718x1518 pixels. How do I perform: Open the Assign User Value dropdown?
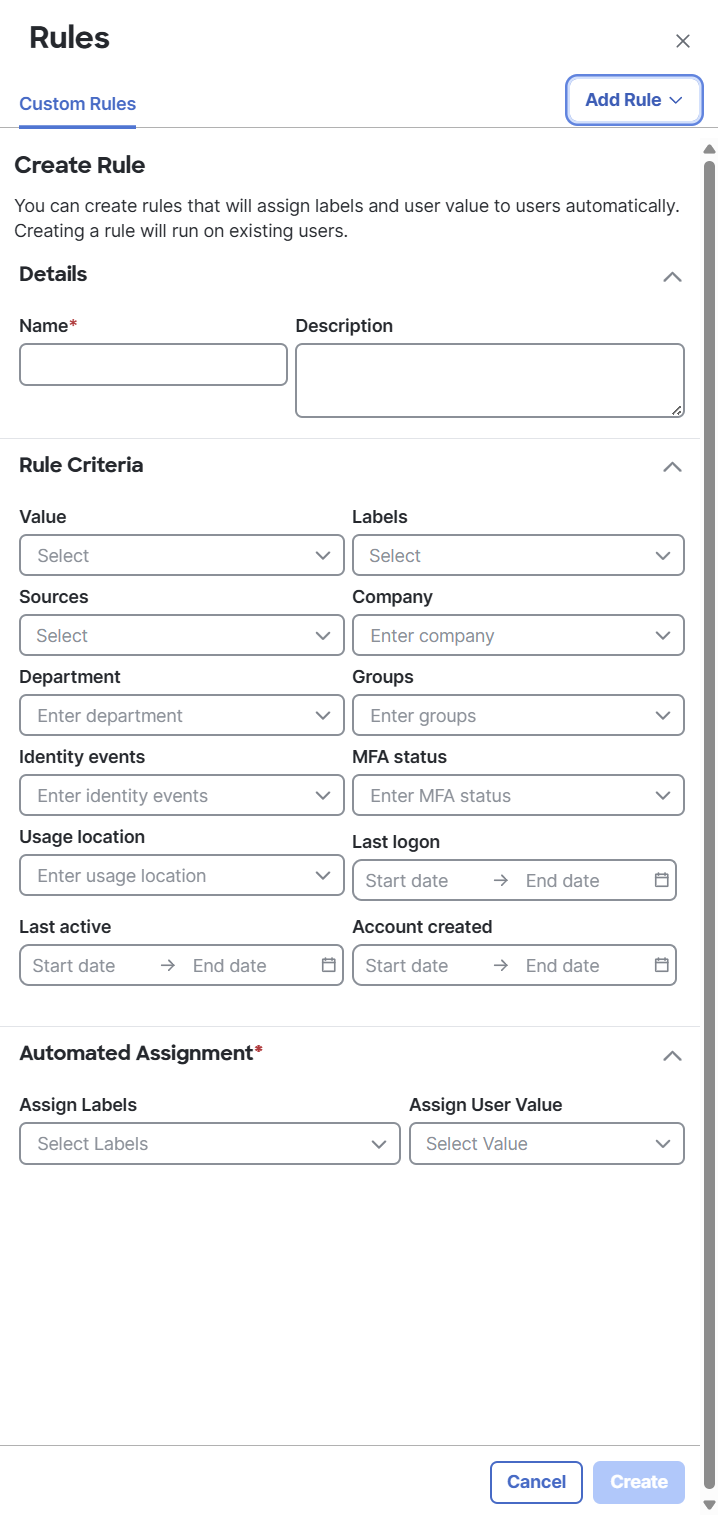click(546, 1143)
